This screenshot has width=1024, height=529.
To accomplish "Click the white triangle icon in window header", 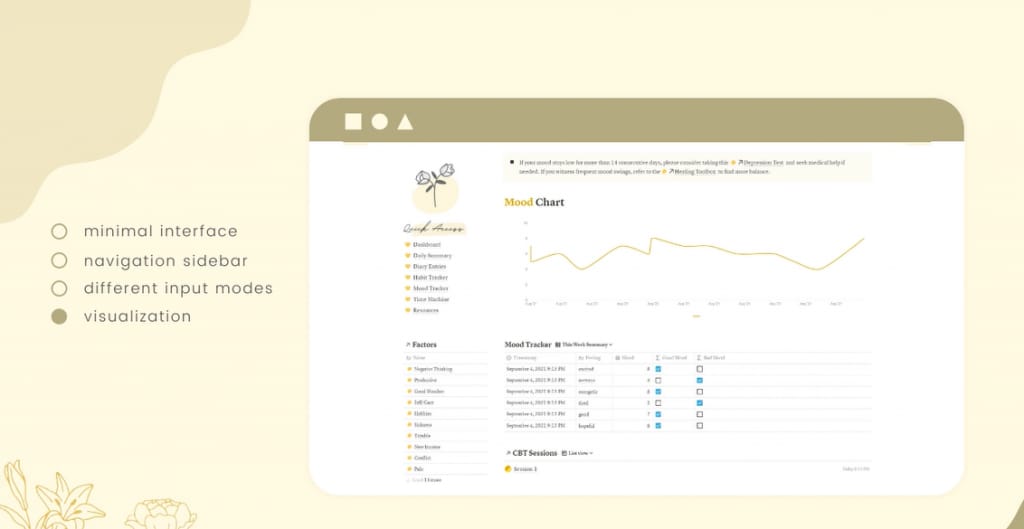I will pos(405,122).
